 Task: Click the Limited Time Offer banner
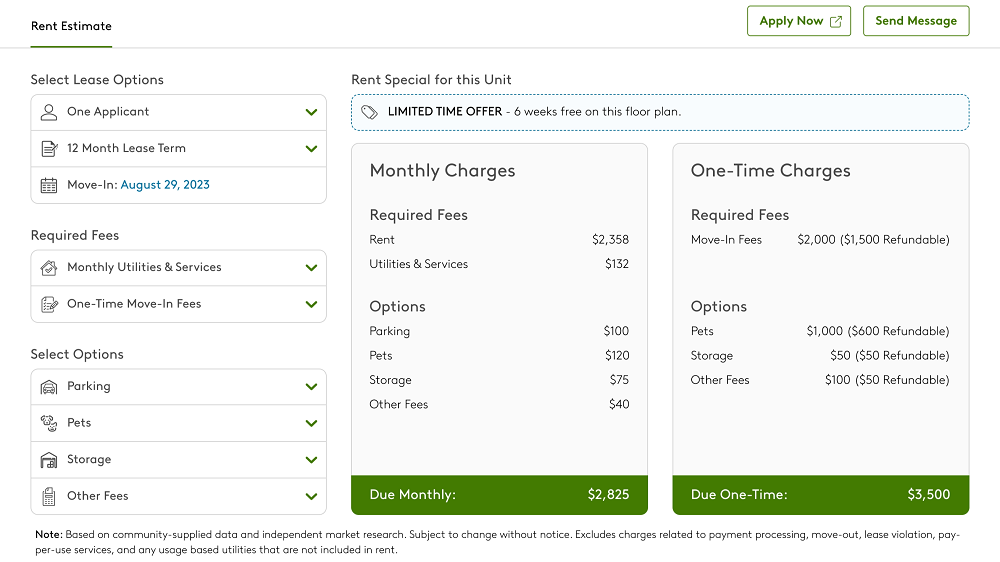660,112
